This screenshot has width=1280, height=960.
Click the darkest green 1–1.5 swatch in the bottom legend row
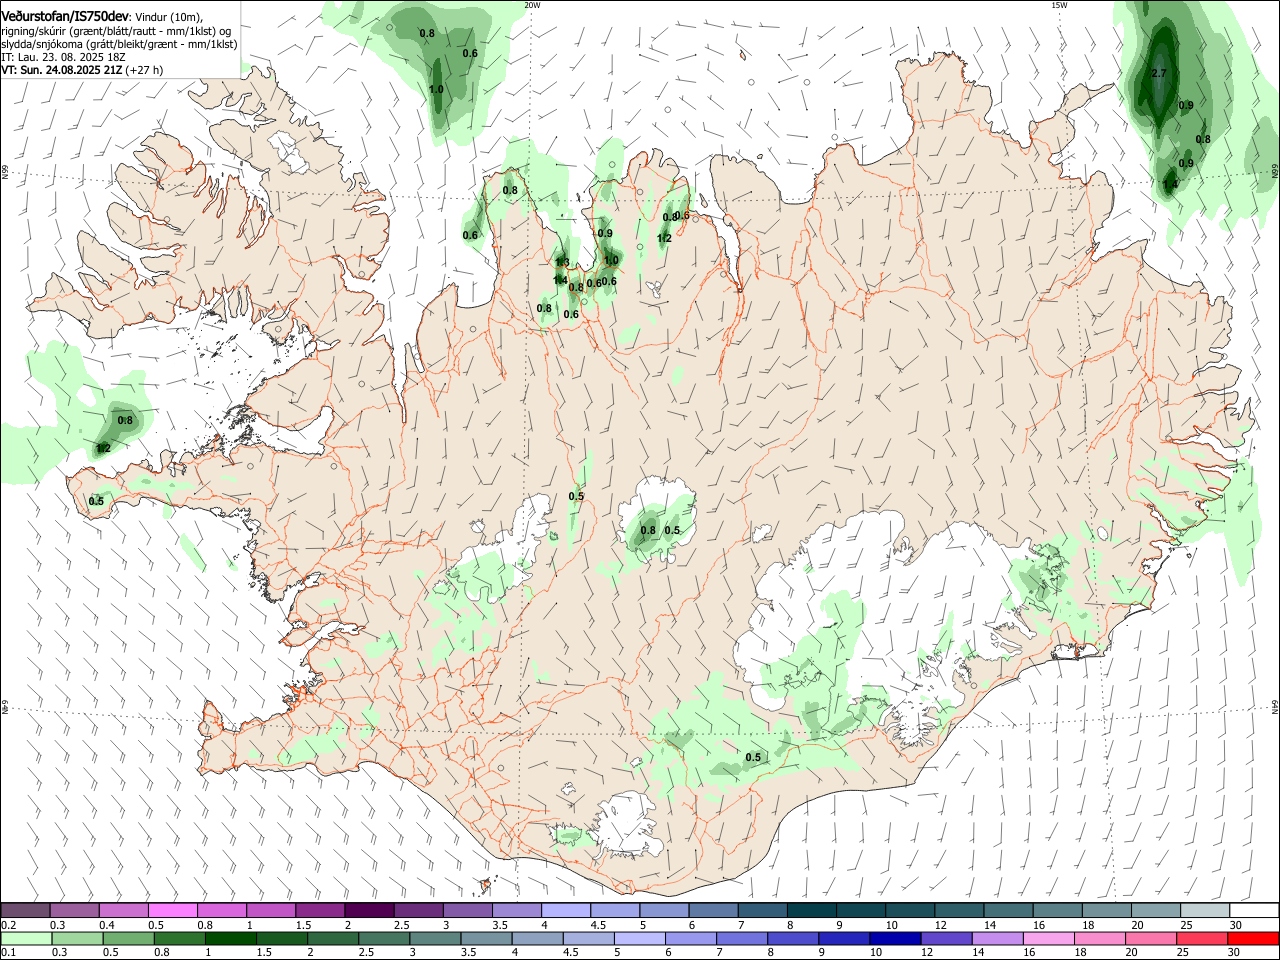click(231, 939)
